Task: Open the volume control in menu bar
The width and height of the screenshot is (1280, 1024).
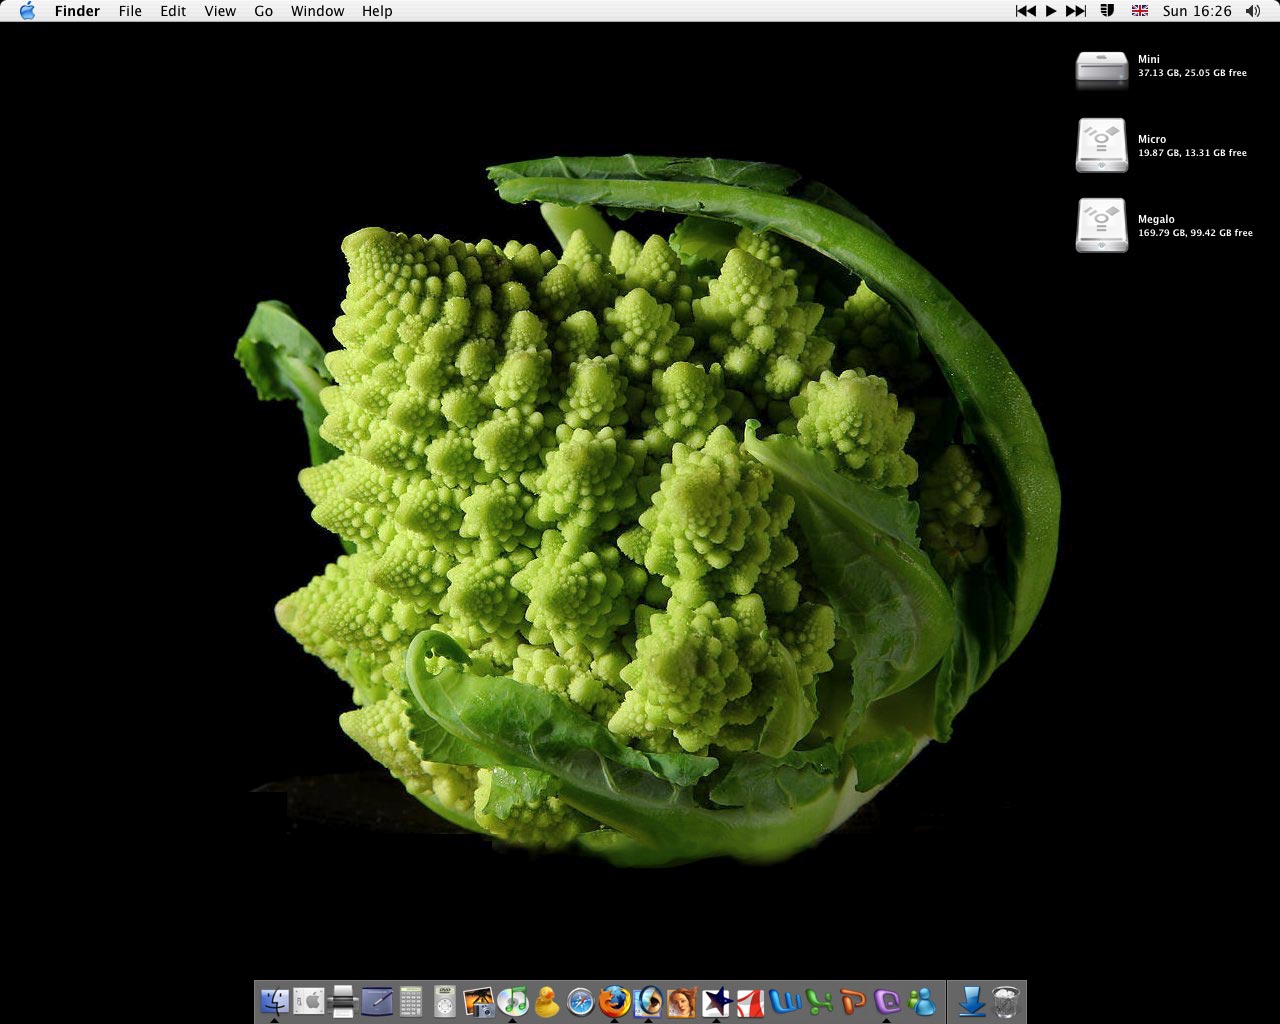Action: click(1253, 11)
